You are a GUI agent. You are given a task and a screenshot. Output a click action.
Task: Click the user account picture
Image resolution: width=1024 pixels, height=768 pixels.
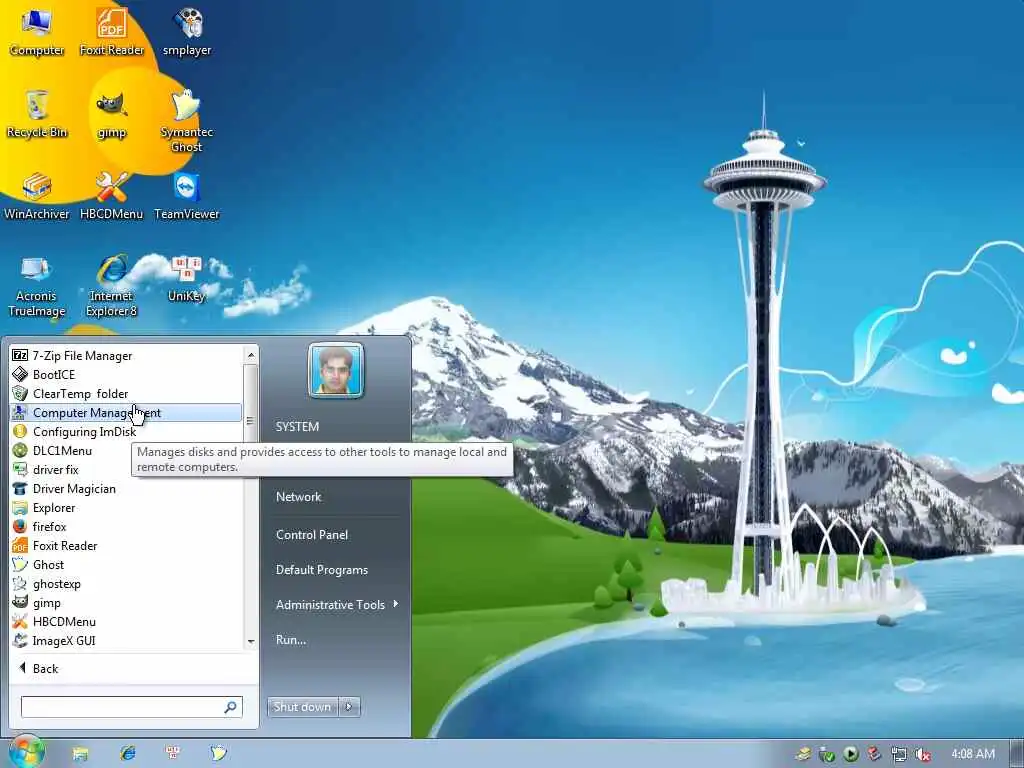[336, 370]
